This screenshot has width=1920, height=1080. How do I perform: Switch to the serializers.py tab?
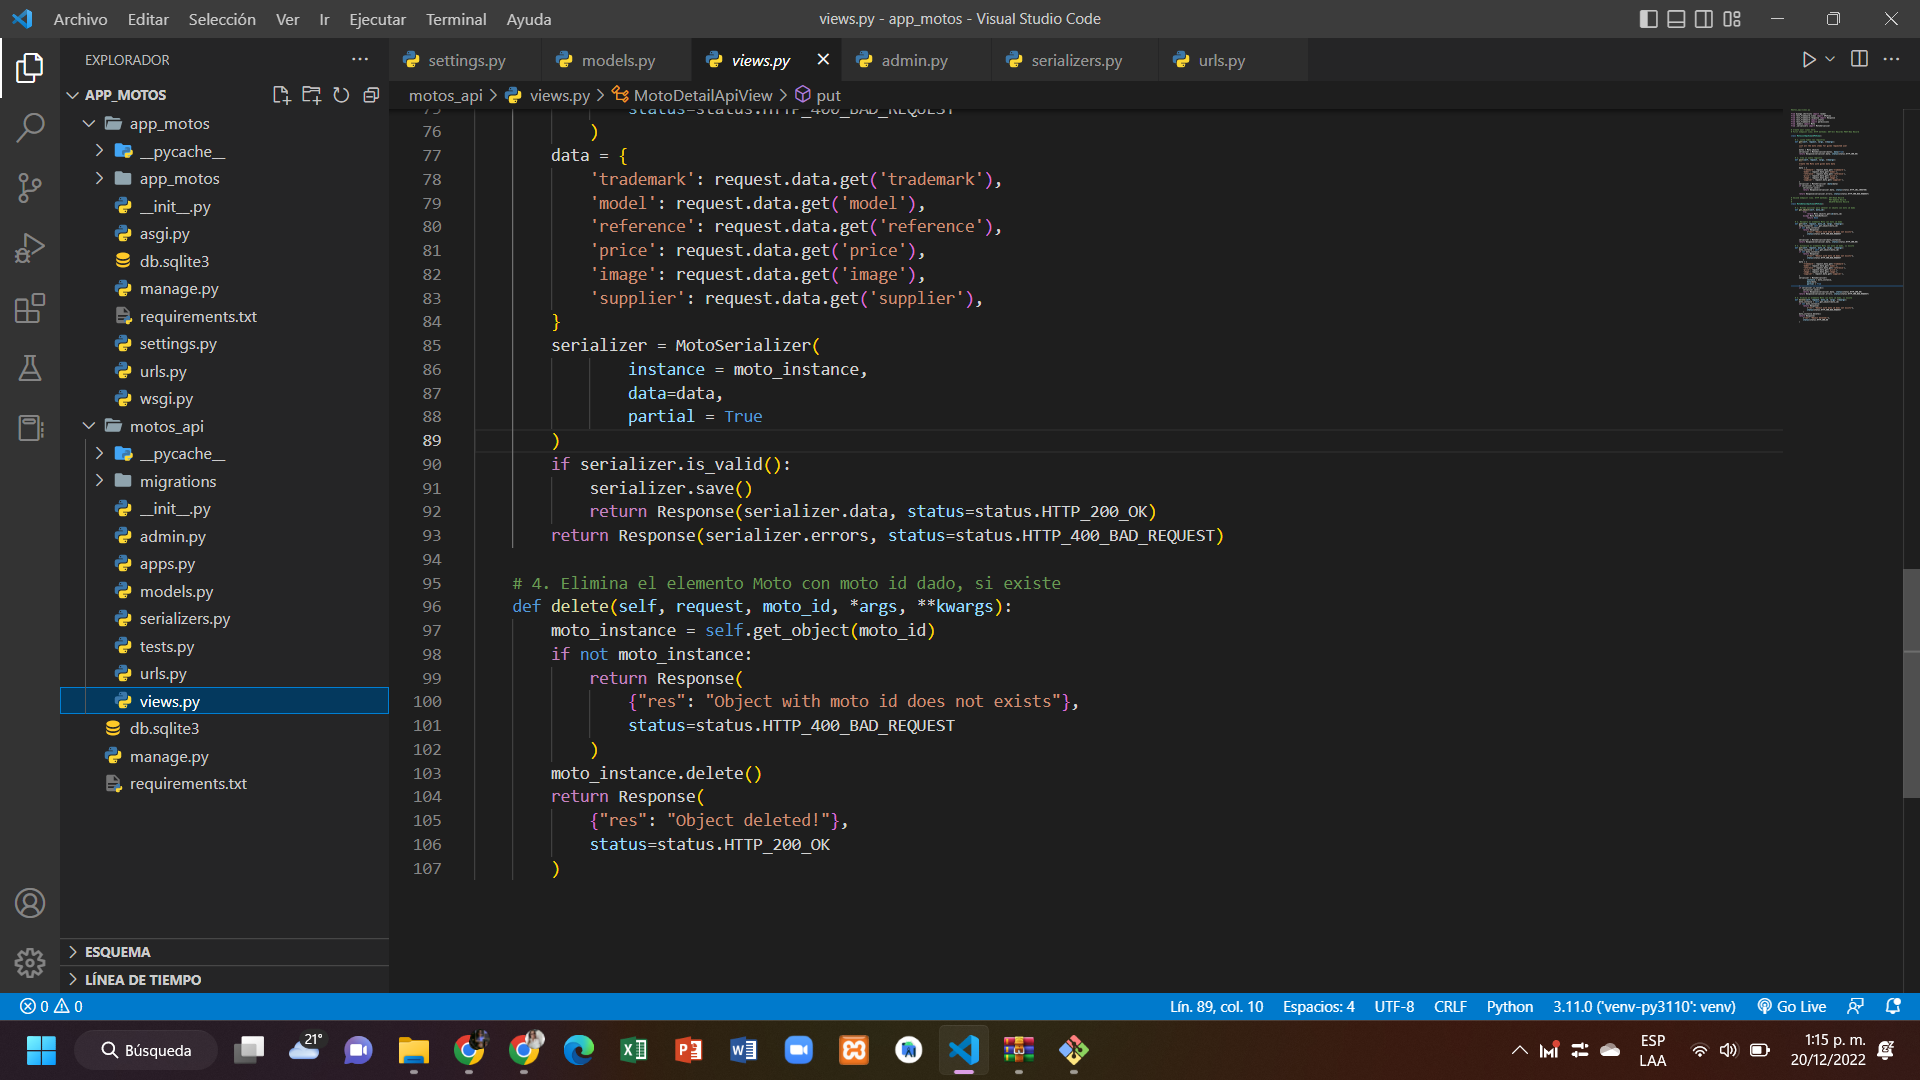pos(1075,60)
